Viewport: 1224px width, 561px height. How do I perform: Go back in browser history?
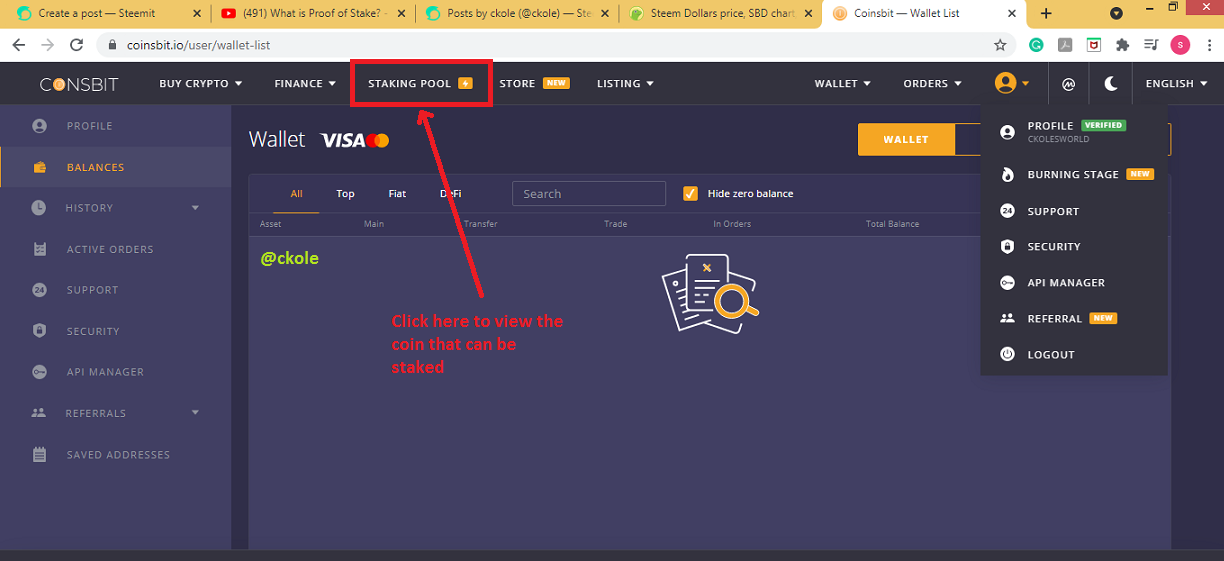20,45
